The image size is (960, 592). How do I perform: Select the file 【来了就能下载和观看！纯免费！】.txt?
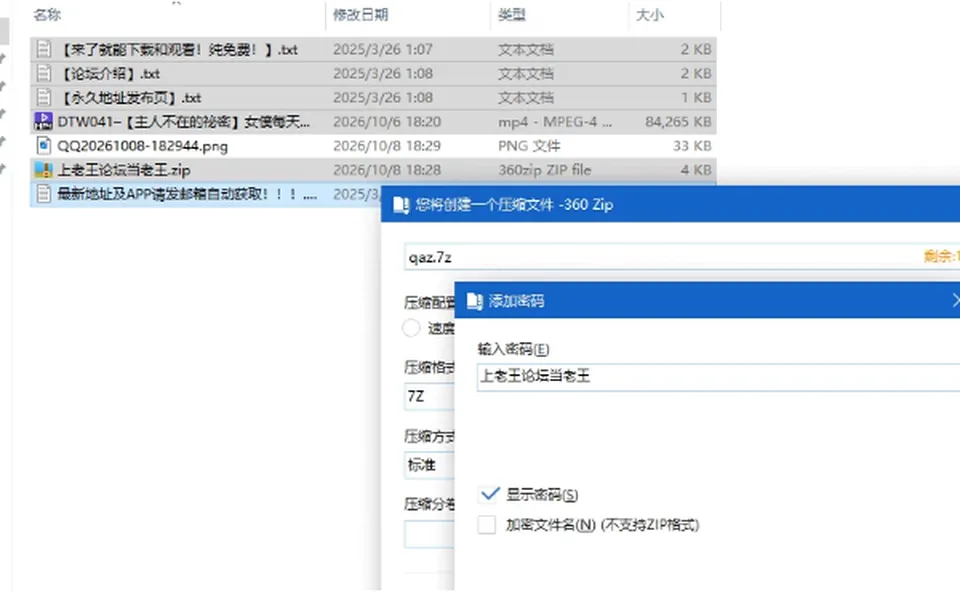tap(178, 49)
